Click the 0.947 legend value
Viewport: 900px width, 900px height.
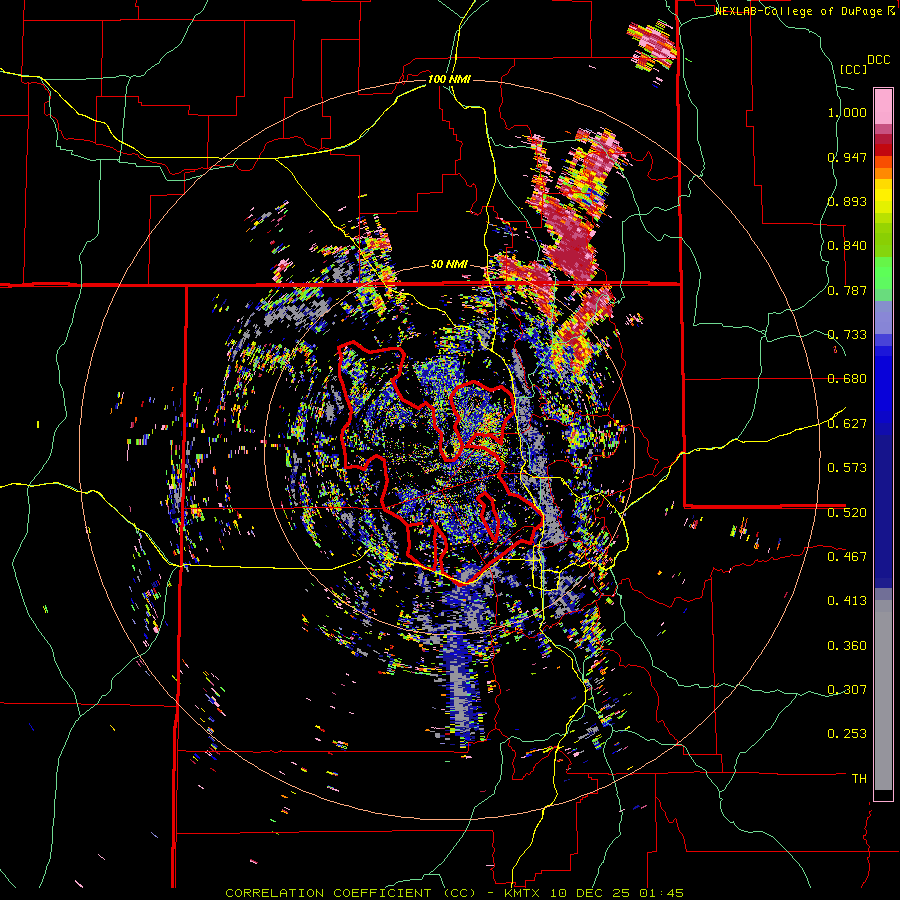pyautogui.click(x=847, y=157)
